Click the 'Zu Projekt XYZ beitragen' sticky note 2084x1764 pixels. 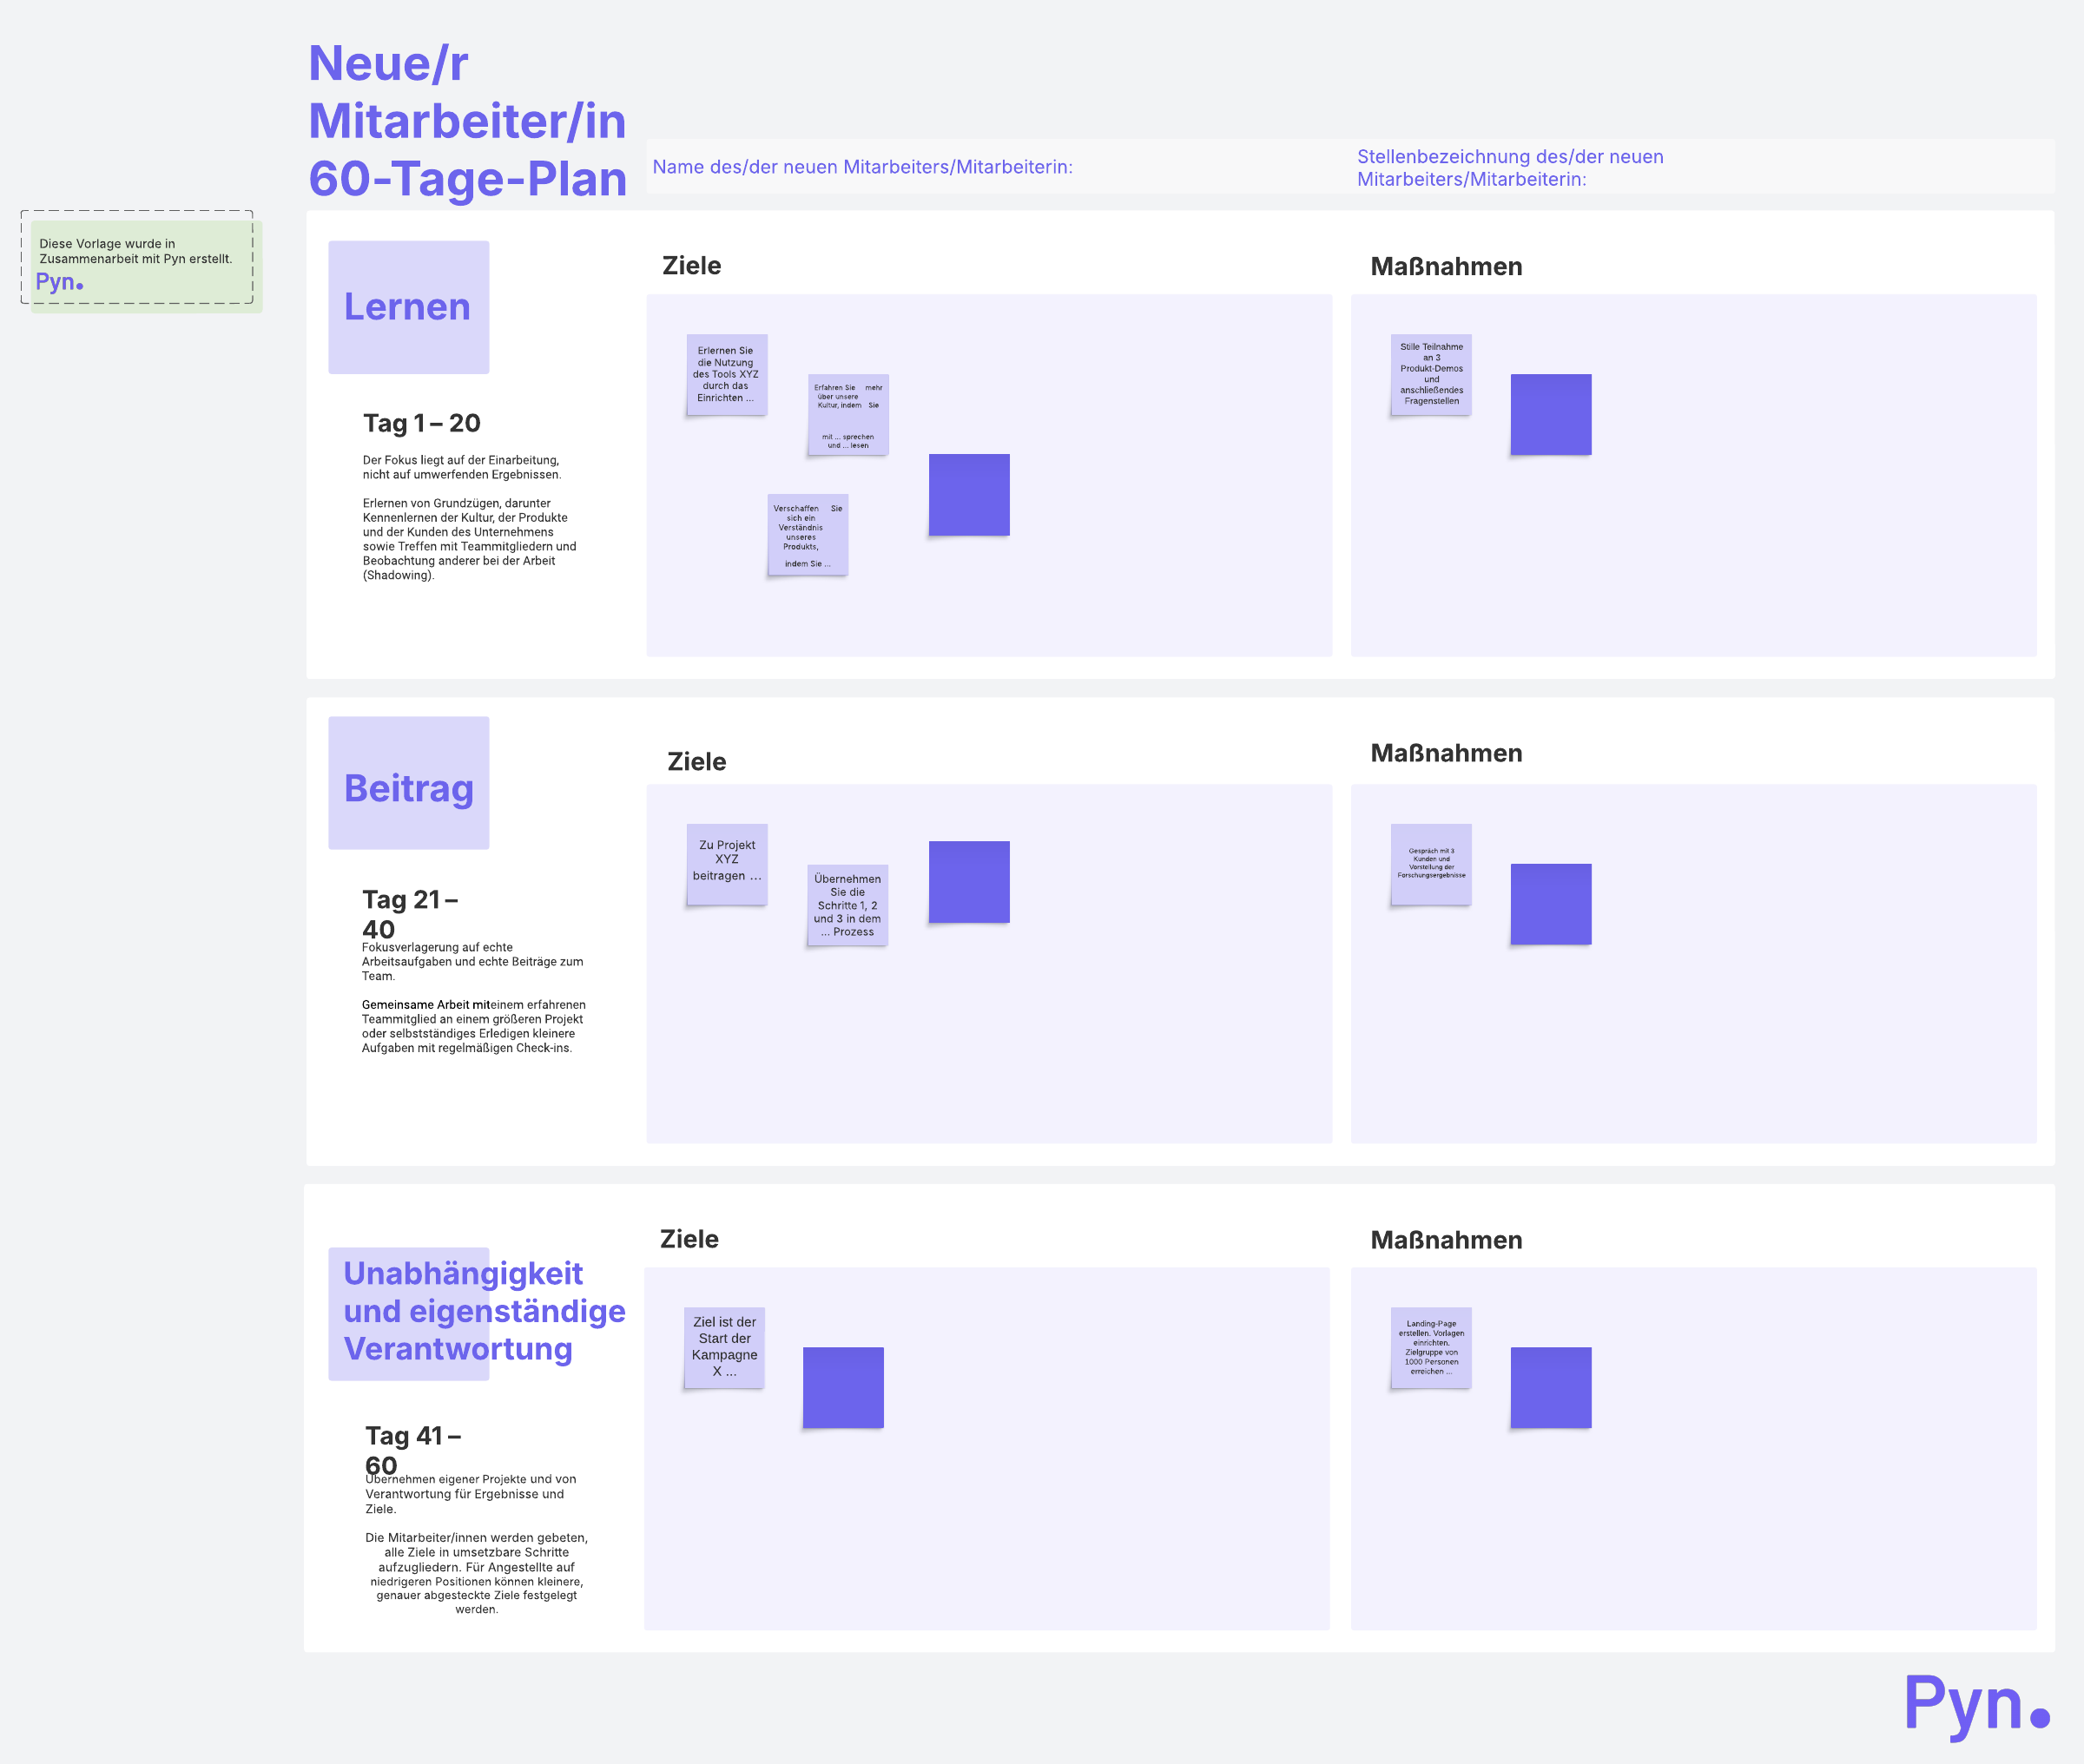726,863
